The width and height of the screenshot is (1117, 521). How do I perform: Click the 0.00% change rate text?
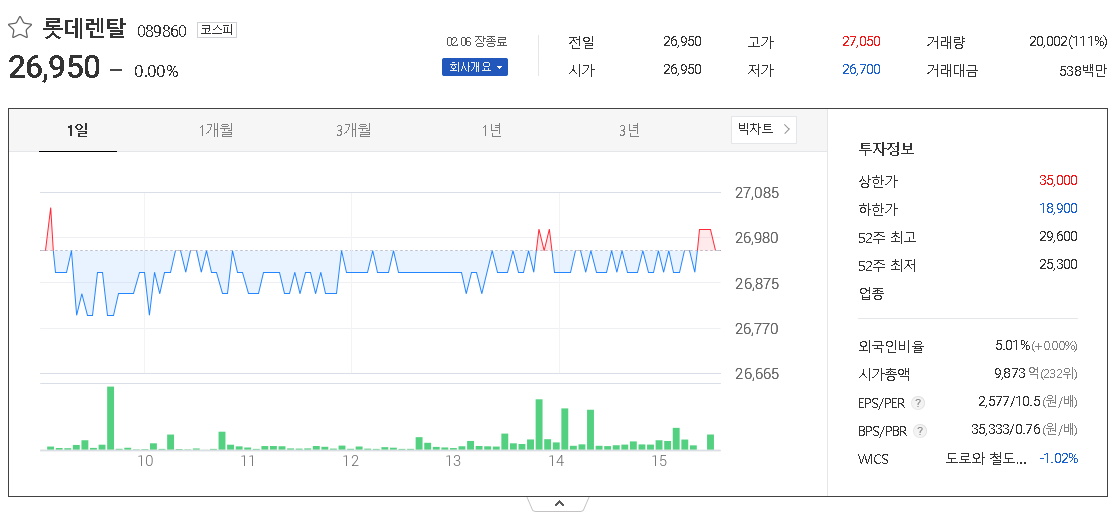pos(156,71)
